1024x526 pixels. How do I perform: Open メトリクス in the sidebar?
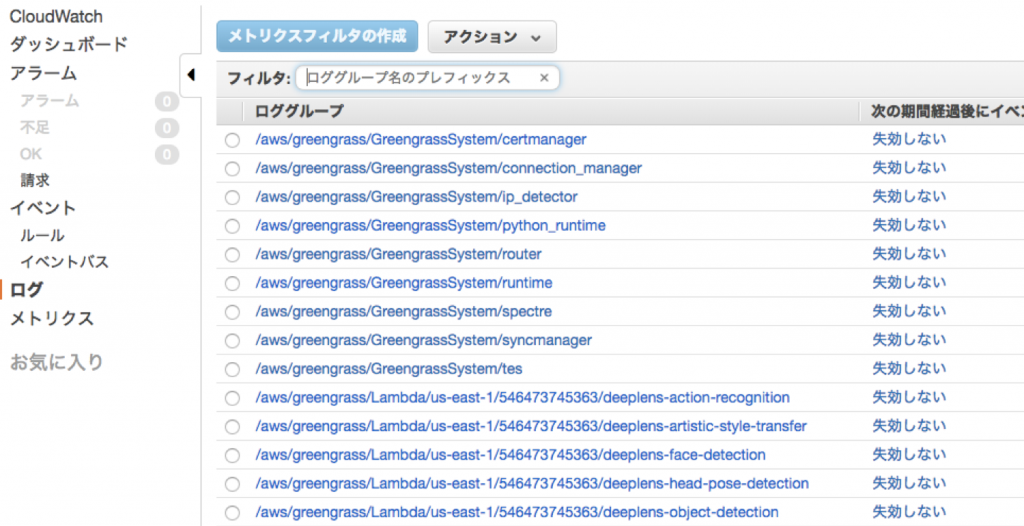[x=52, y=319]
